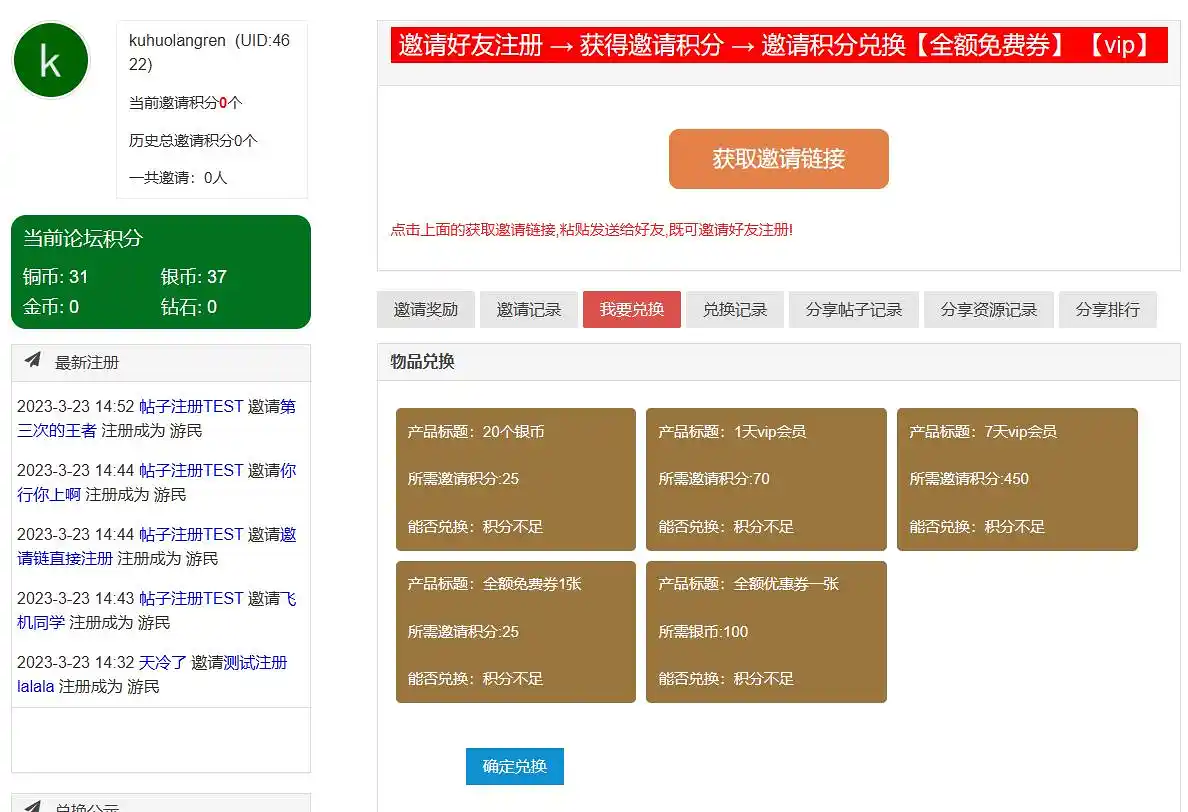Screen dimensions: 1188x812
Task: Choose the 1天vip会员 product card
Action: (765, 479)
